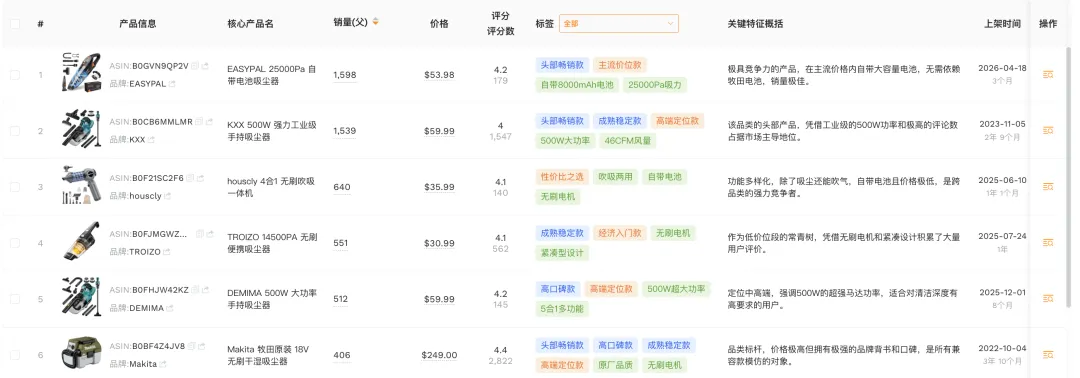
Task: Click listing date 2022-10-04
Action: (x=1002, y=348)
